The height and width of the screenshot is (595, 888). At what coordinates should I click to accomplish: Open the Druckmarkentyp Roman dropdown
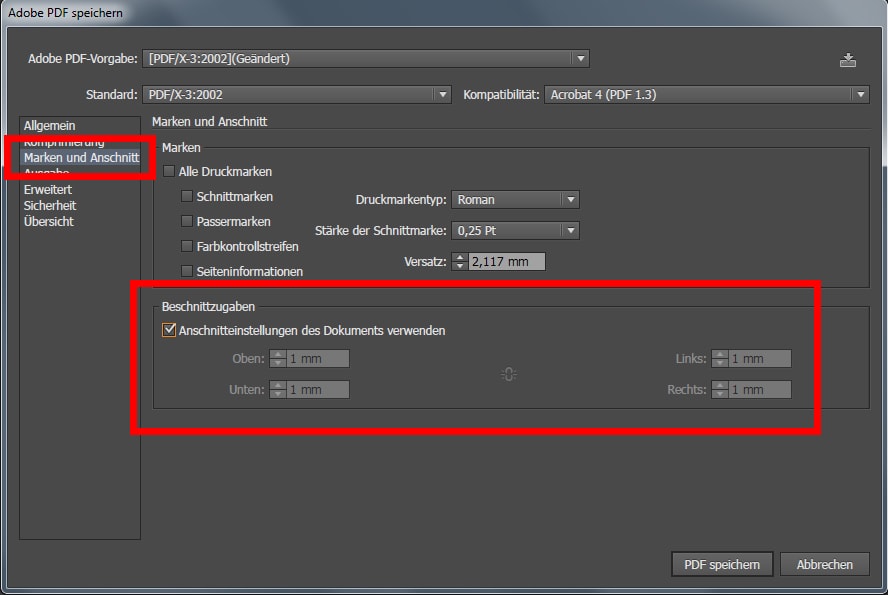(515, 199)
